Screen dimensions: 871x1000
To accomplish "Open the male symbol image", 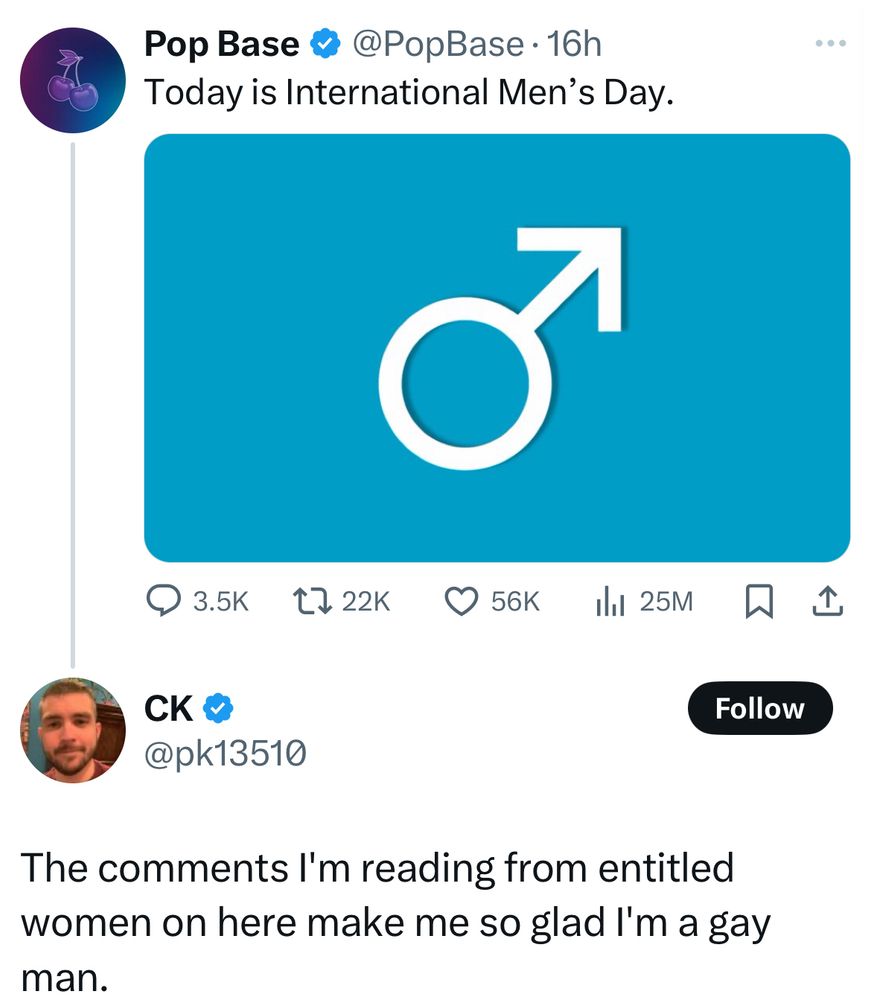I will pos(497,348).
